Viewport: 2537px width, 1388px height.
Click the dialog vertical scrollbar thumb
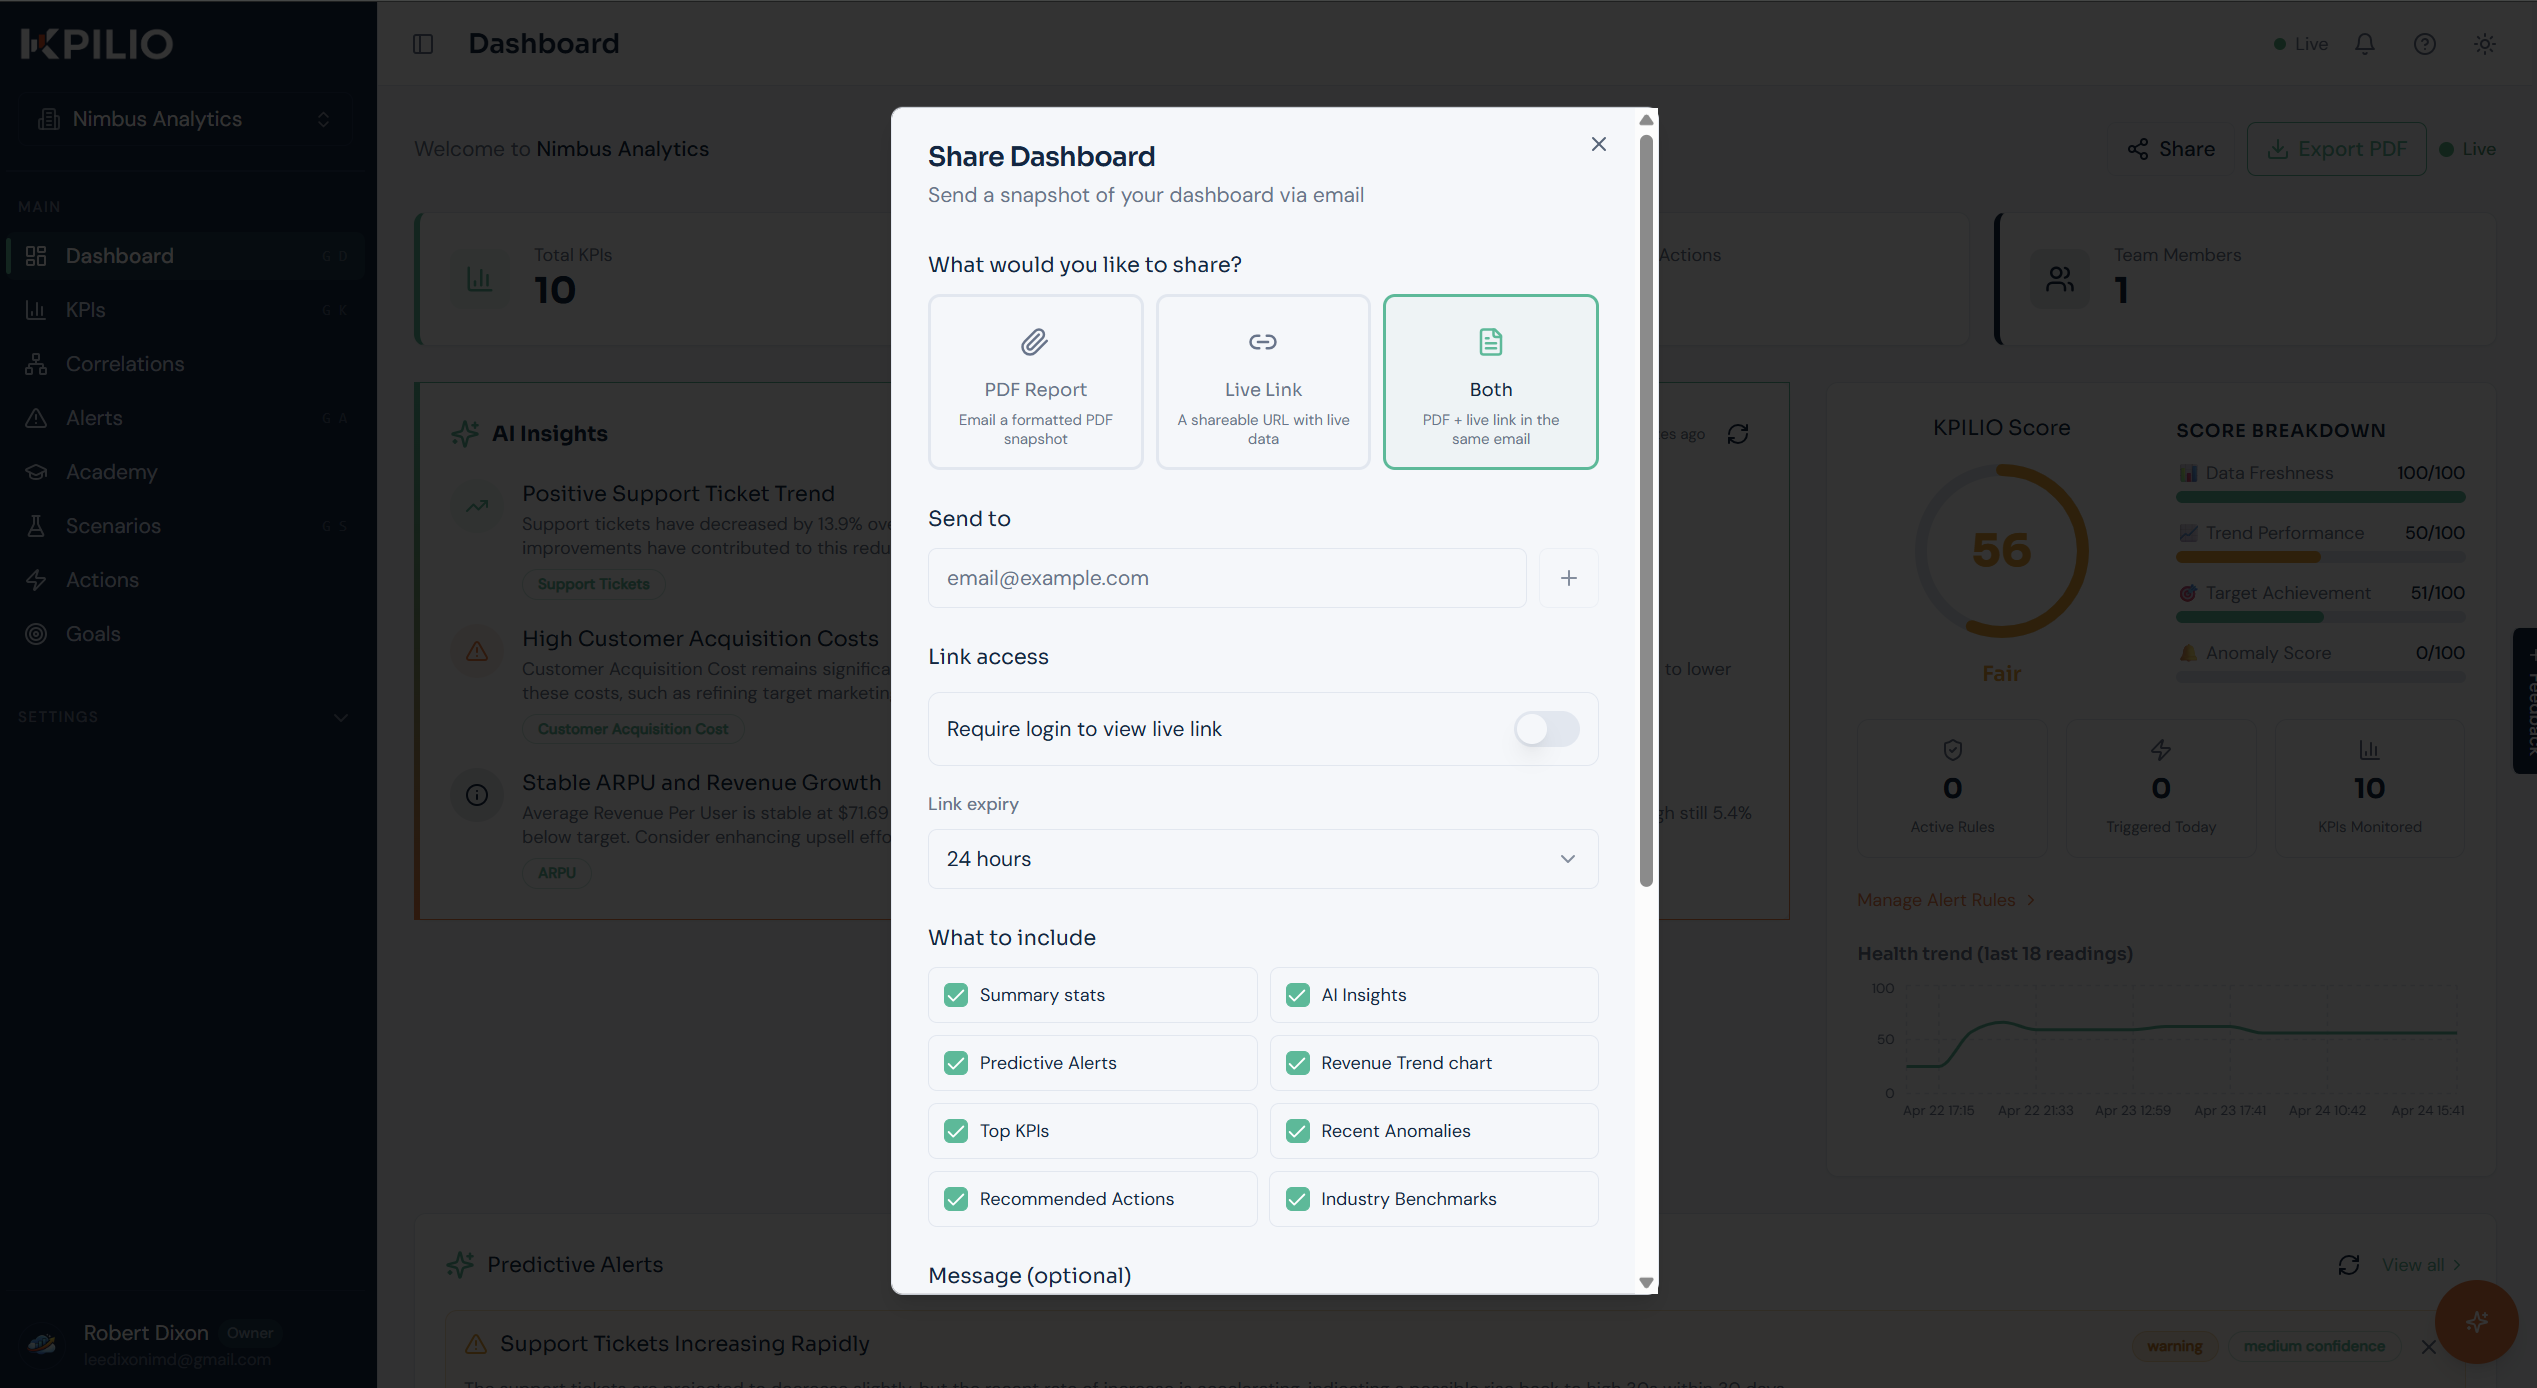tap(1646, 510)
